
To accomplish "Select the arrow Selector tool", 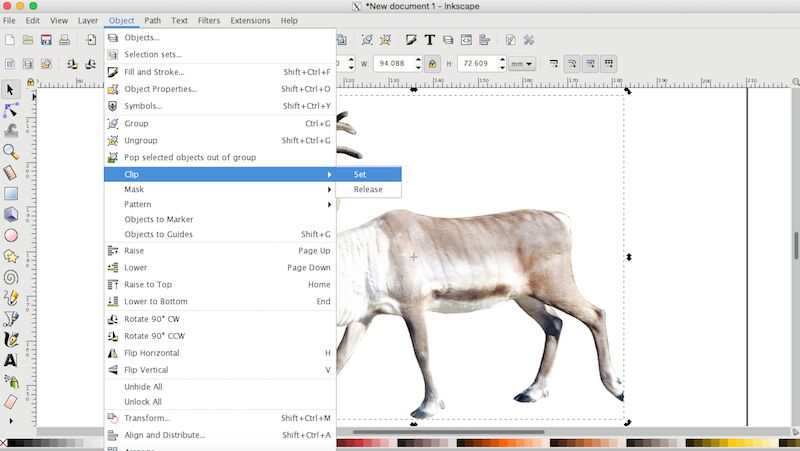I will [x=10, y=90].
